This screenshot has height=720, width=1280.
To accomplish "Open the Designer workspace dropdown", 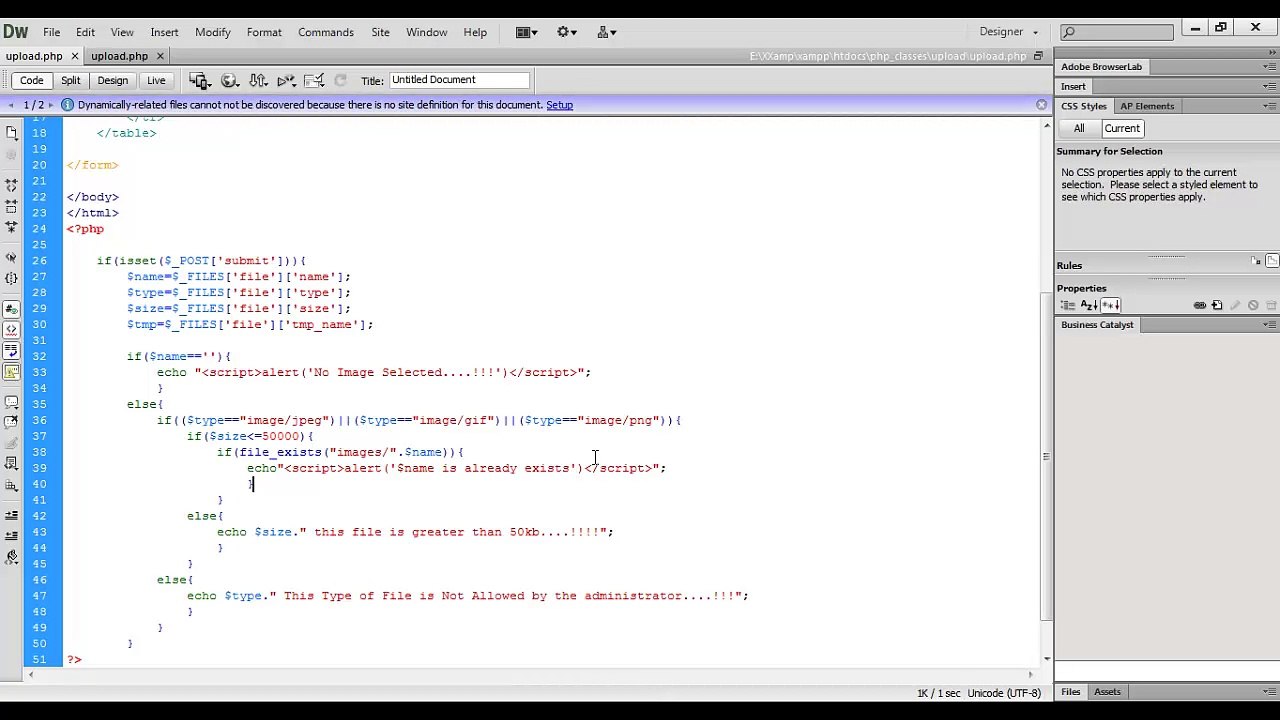I will 1008,32.
